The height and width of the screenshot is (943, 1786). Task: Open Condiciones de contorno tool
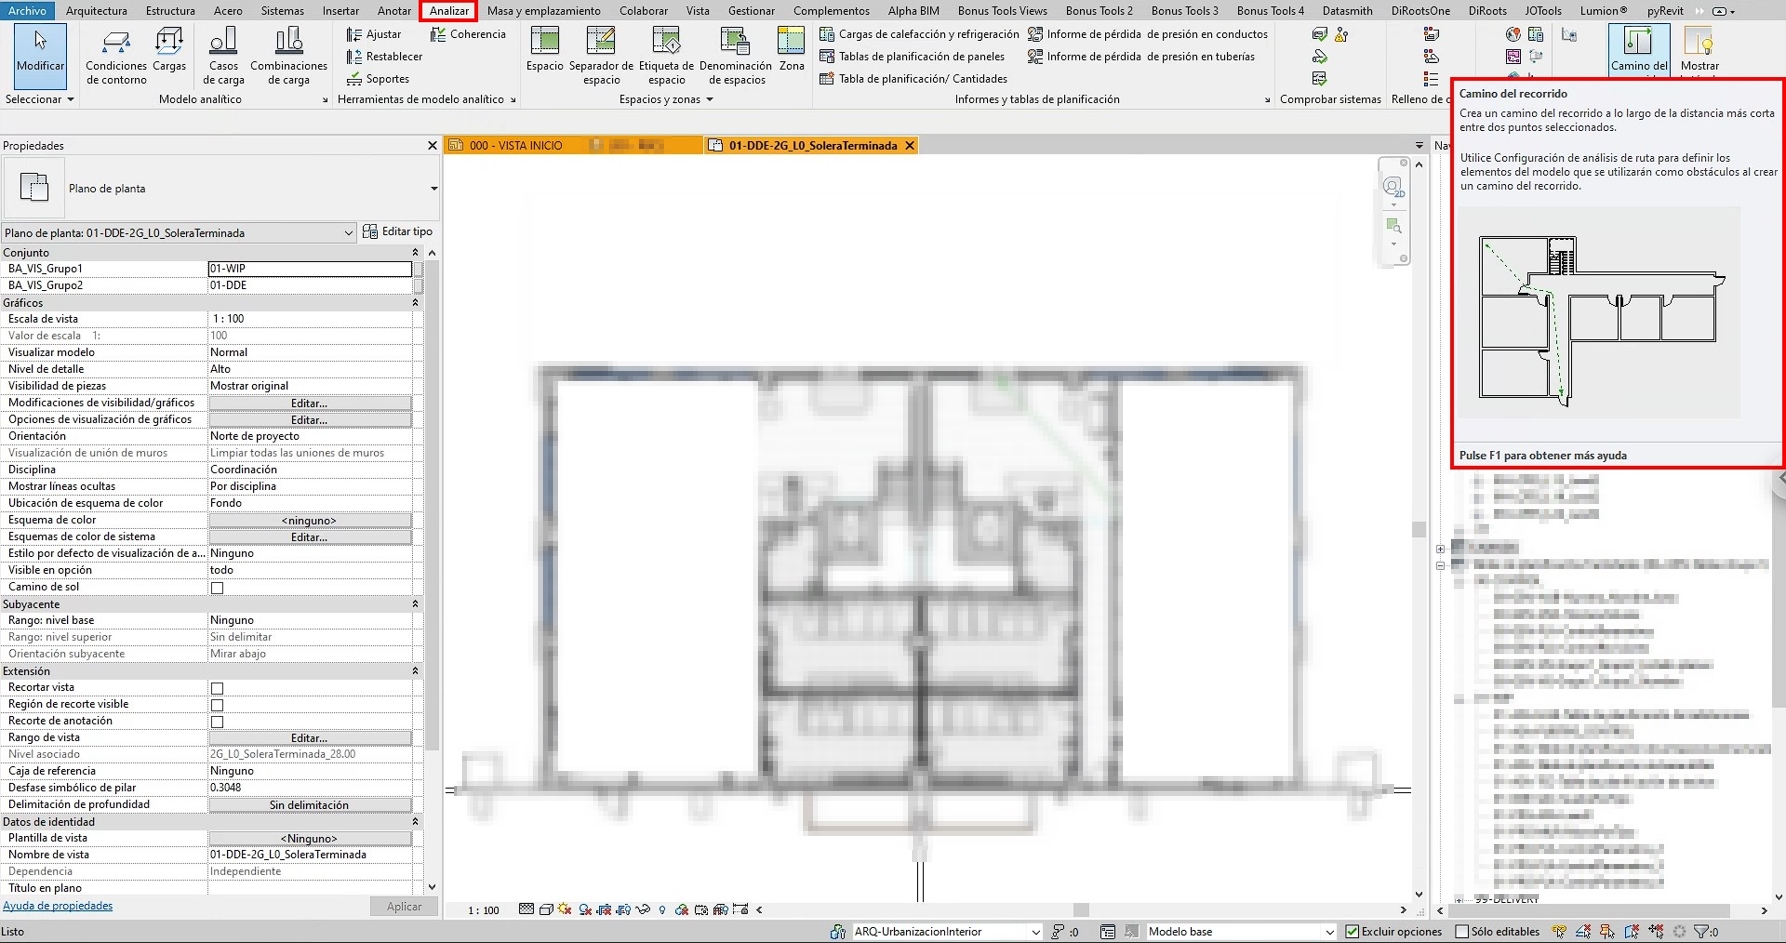116,55
